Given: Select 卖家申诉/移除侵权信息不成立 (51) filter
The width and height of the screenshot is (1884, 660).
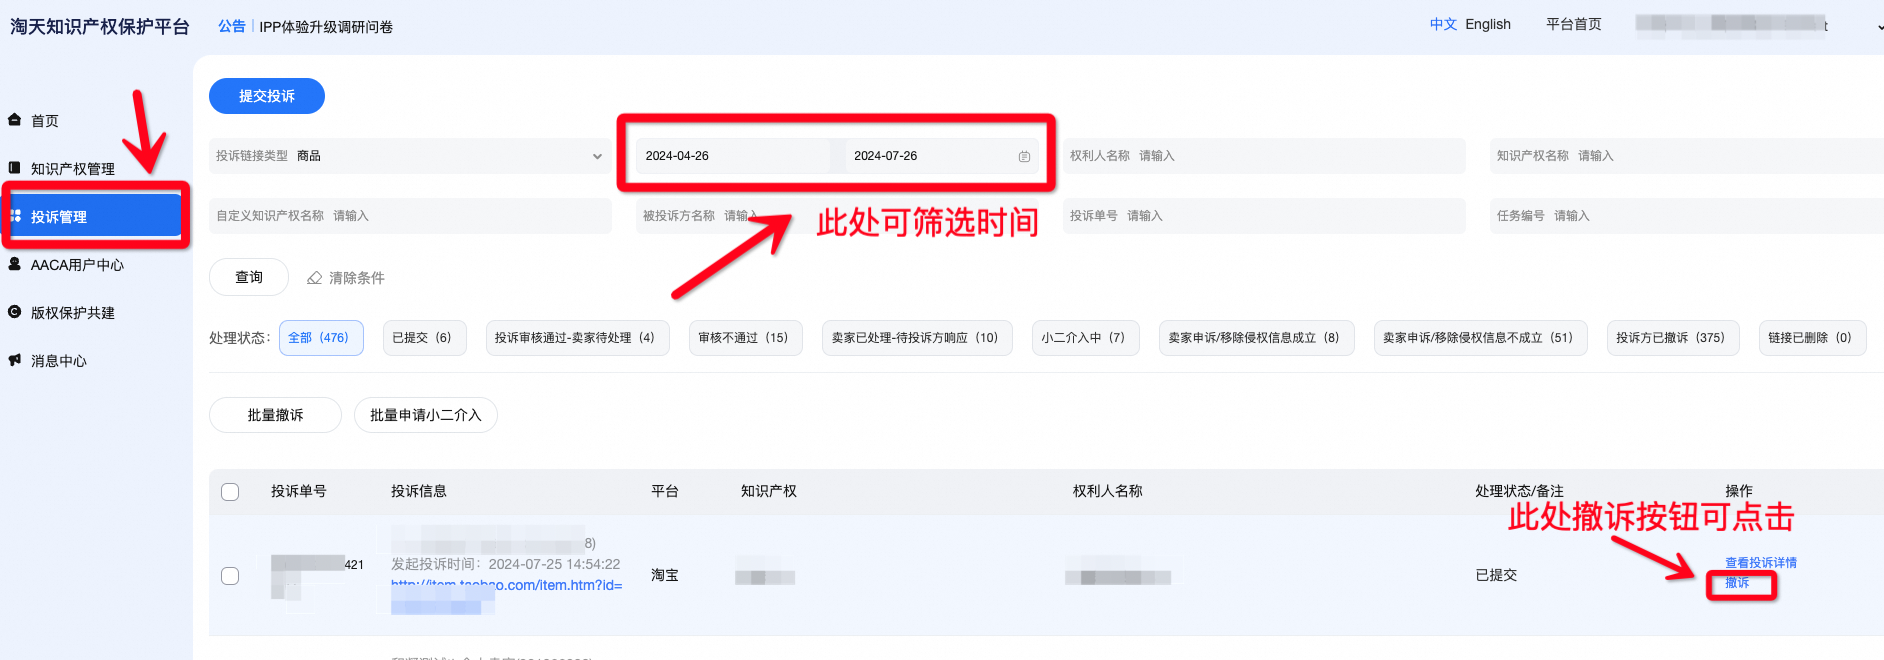Looking at the screenshot, I should (1480, 338).
